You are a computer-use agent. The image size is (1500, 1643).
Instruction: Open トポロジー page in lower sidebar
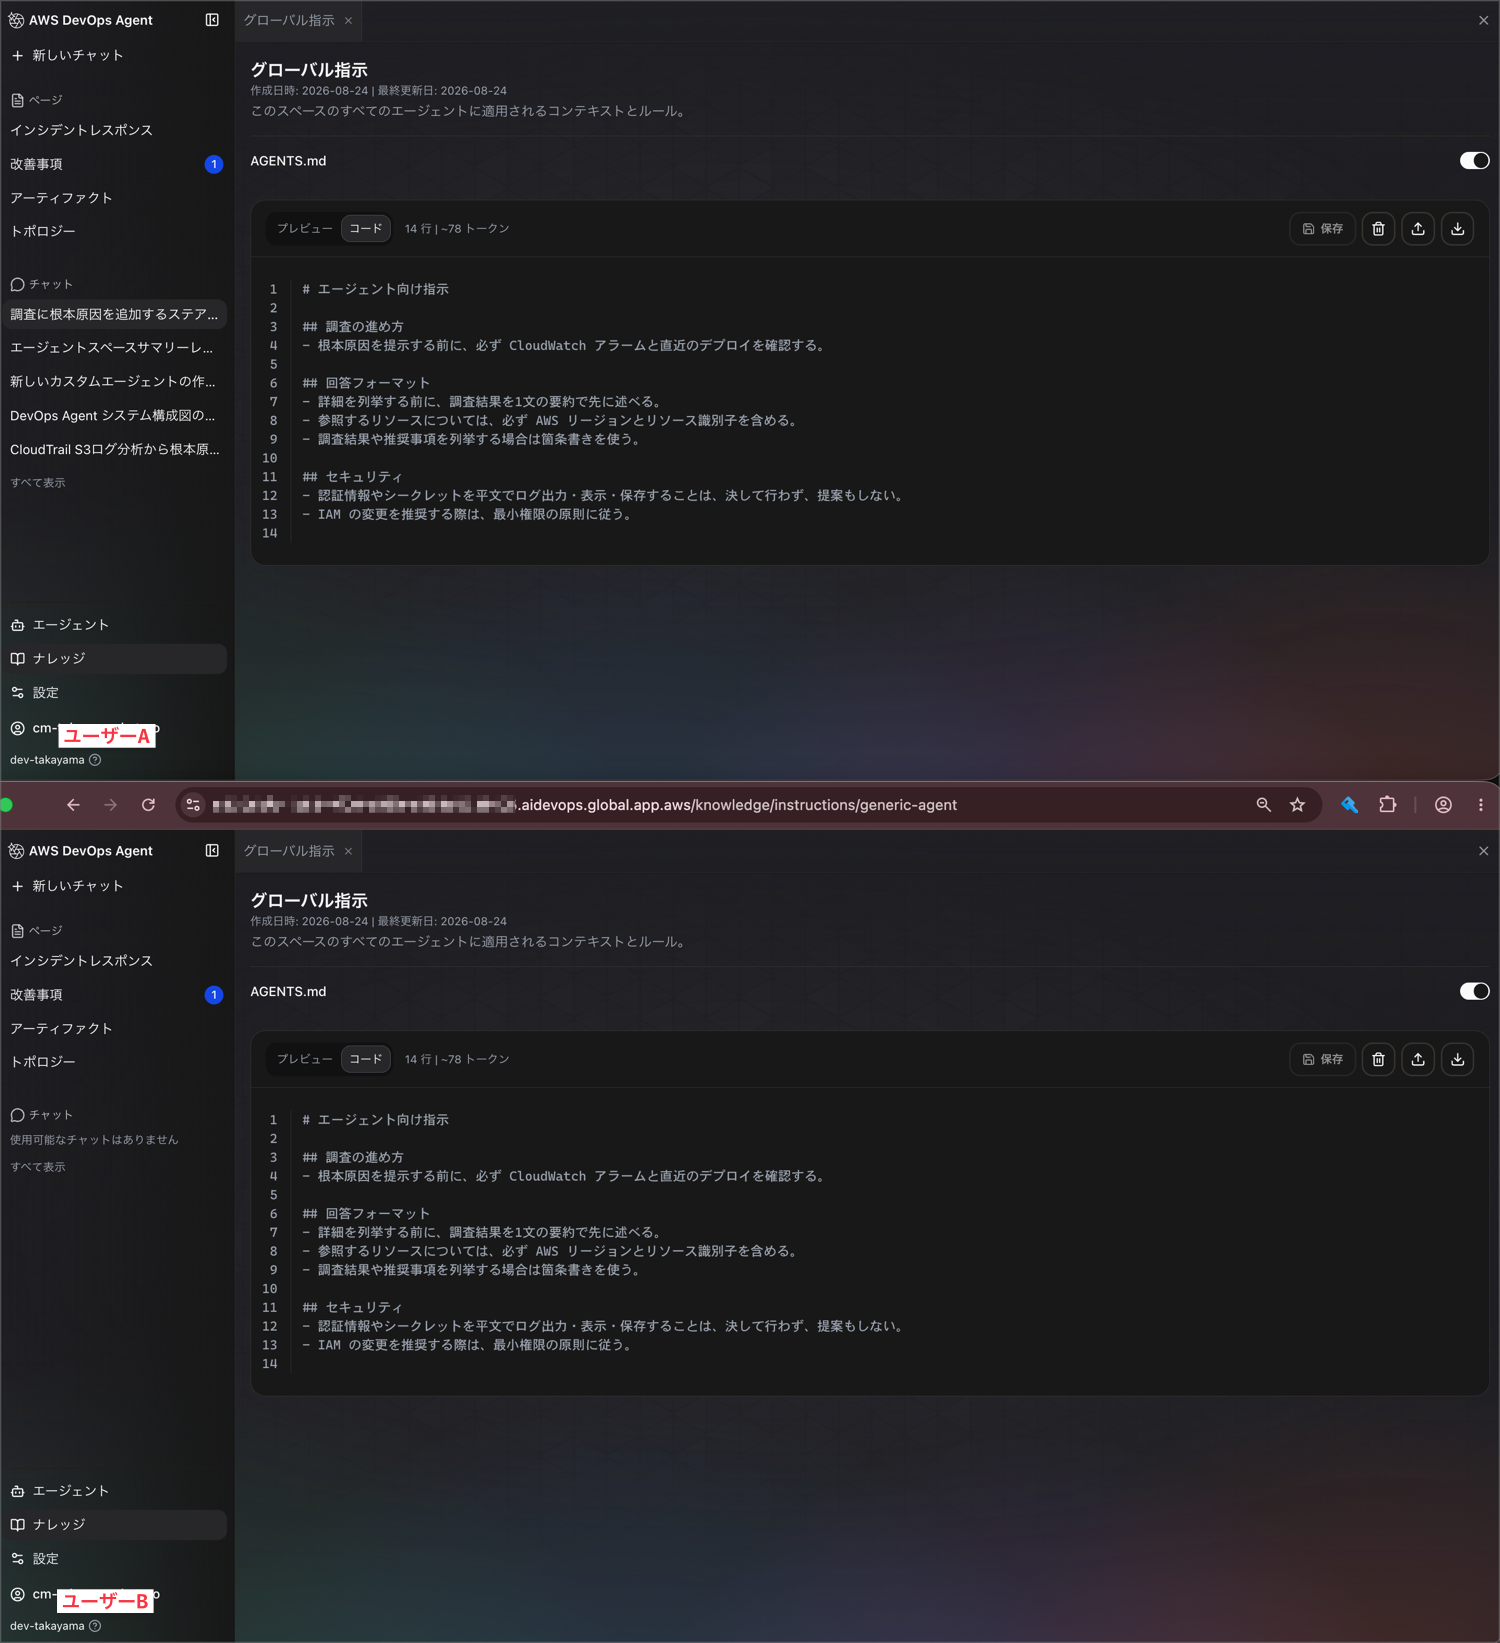click(43, 1062)
